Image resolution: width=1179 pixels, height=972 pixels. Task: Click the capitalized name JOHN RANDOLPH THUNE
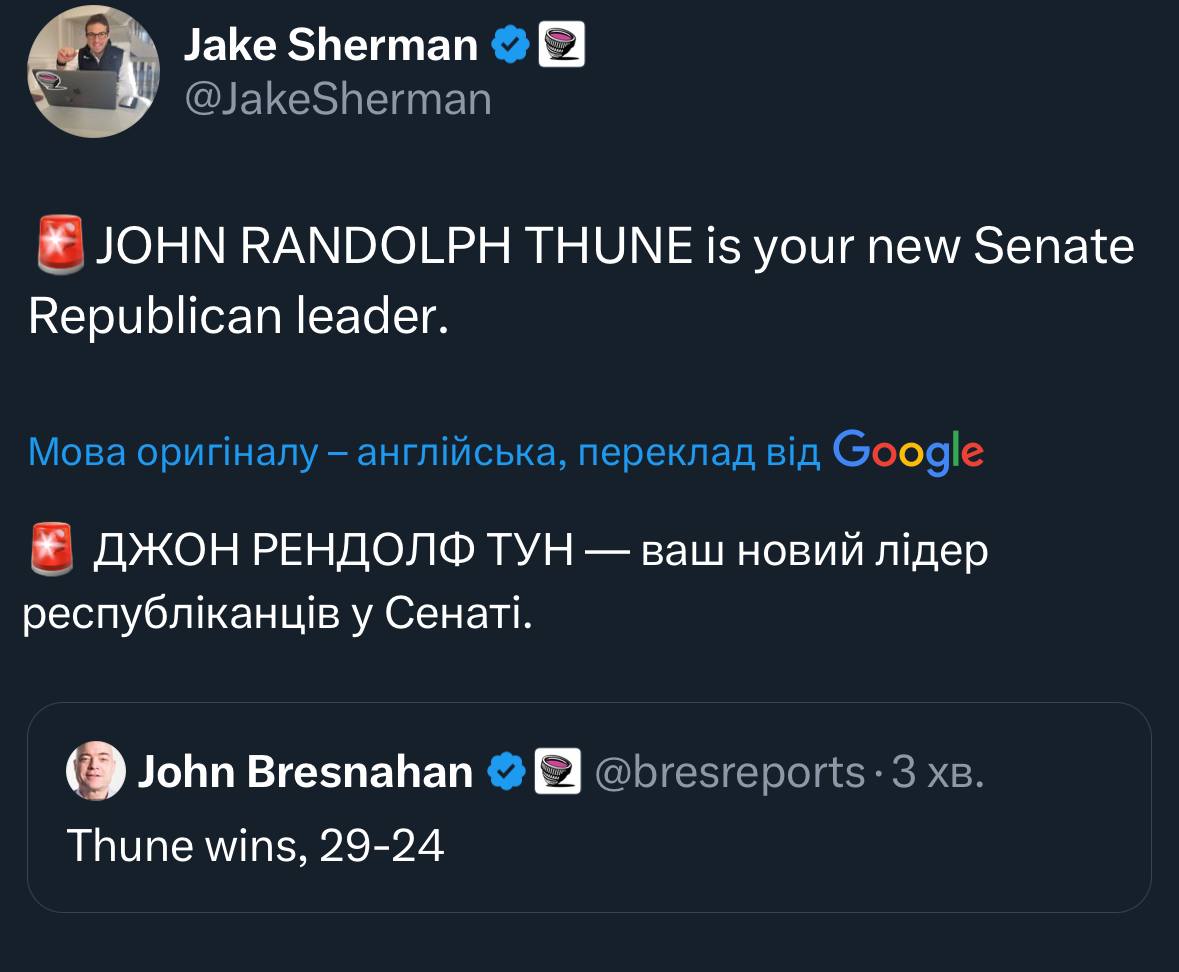[x=394, y=247]
